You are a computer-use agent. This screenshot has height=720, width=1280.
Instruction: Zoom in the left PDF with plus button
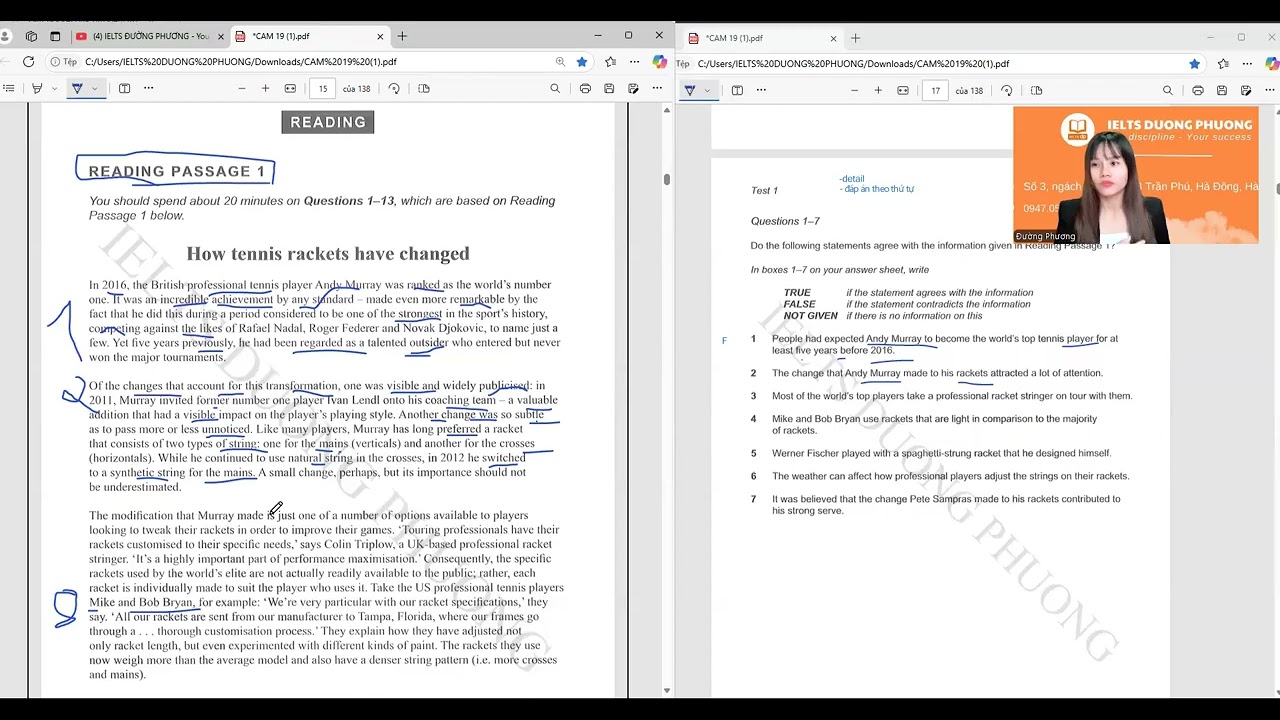(265, 88)
